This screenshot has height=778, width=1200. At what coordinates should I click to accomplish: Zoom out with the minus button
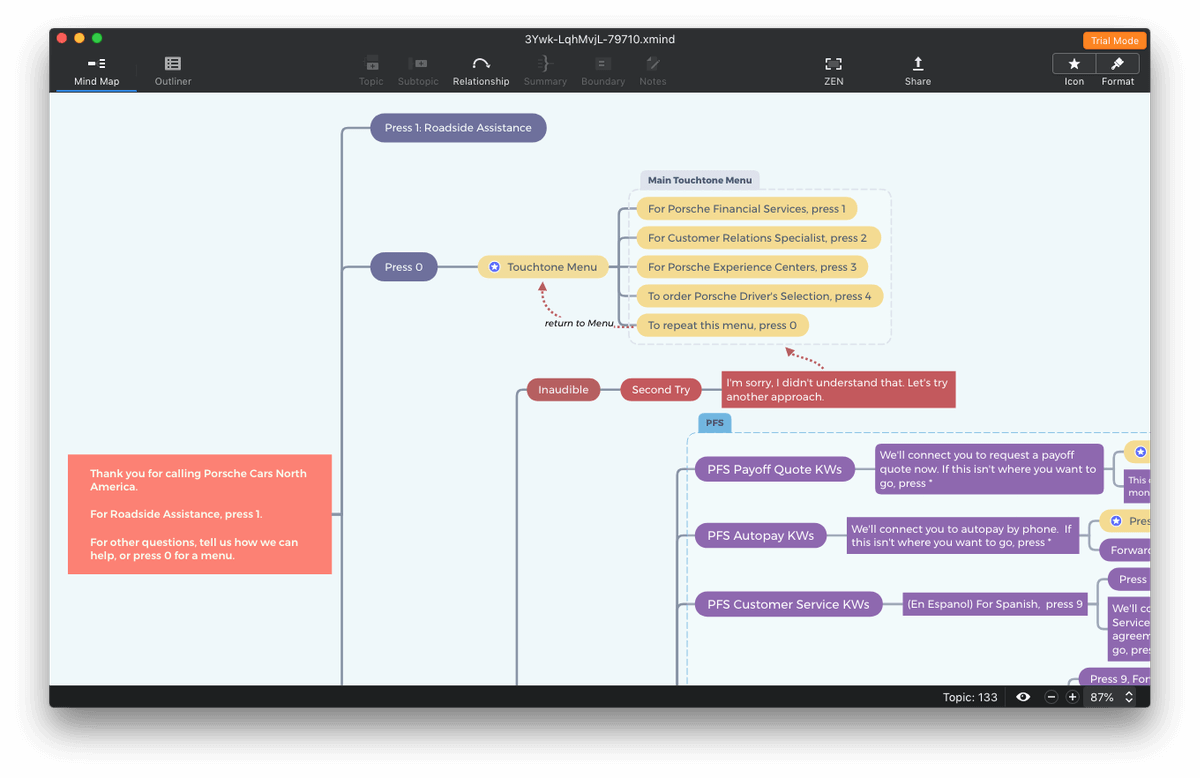(x=1051, y=697)
